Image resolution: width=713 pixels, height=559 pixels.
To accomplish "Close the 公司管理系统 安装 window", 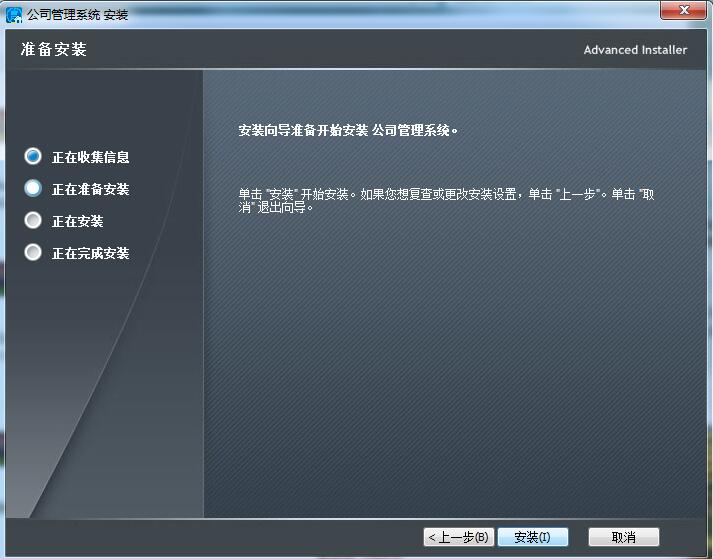I will click(684, 10).
